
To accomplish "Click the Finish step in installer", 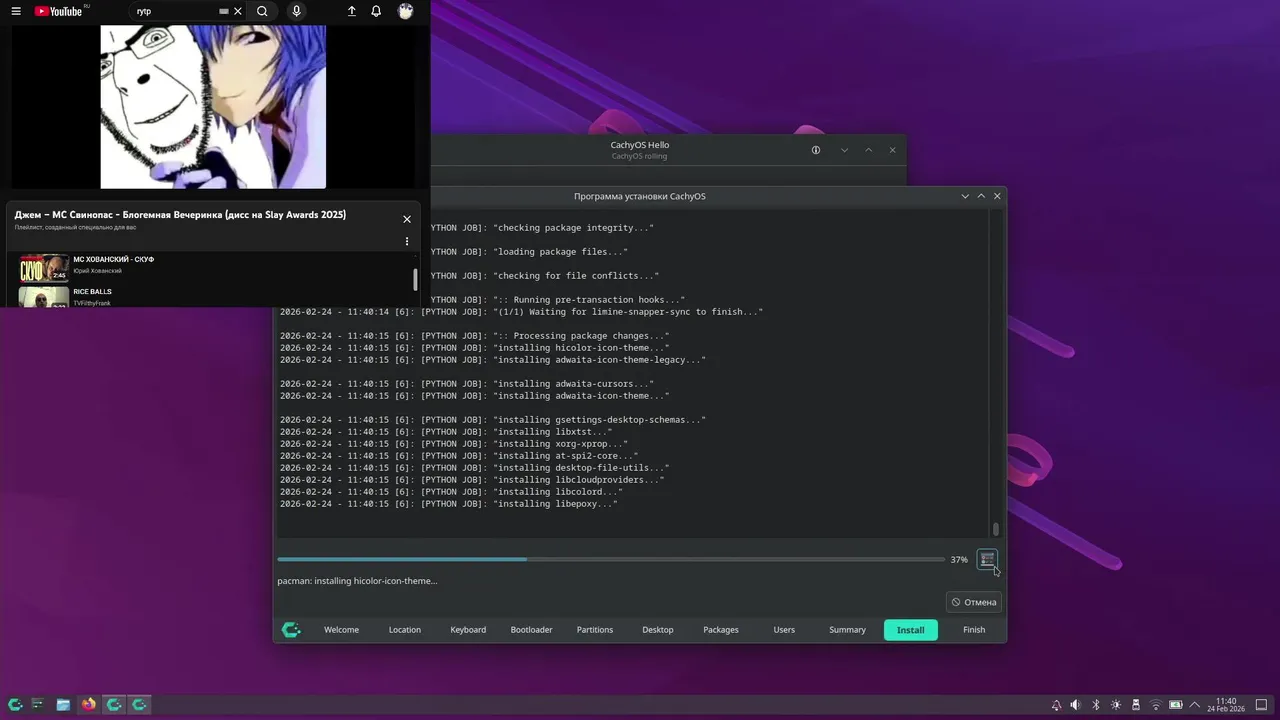I will 974,630.
